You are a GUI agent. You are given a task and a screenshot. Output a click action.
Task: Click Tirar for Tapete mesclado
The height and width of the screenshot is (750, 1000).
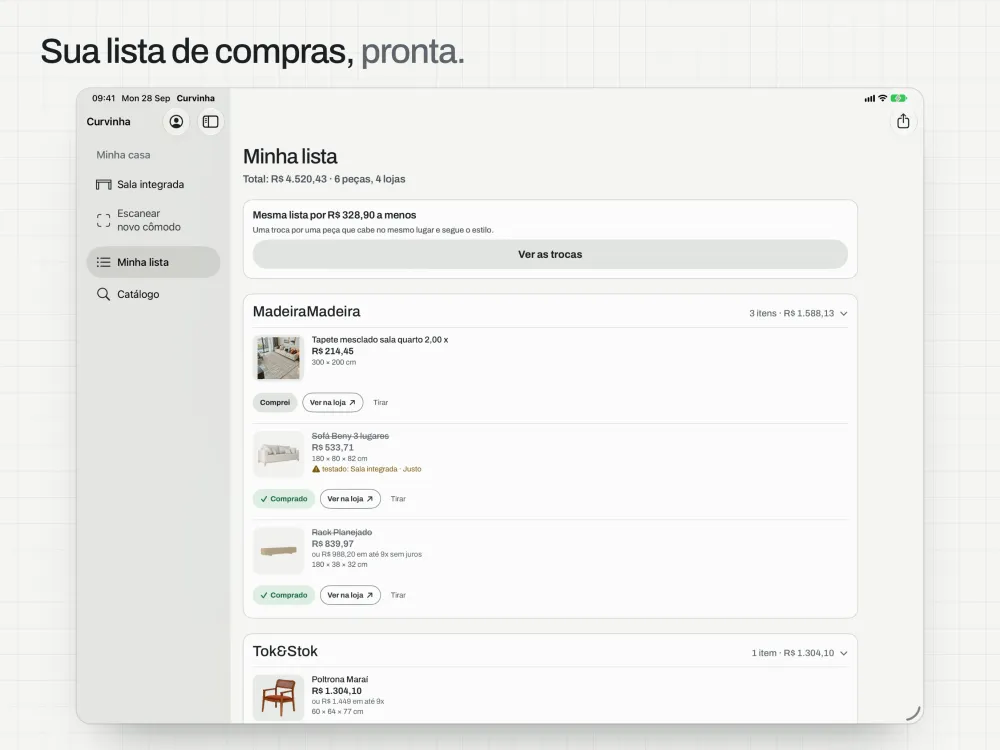pyautogui.click(x=381, y=402)
